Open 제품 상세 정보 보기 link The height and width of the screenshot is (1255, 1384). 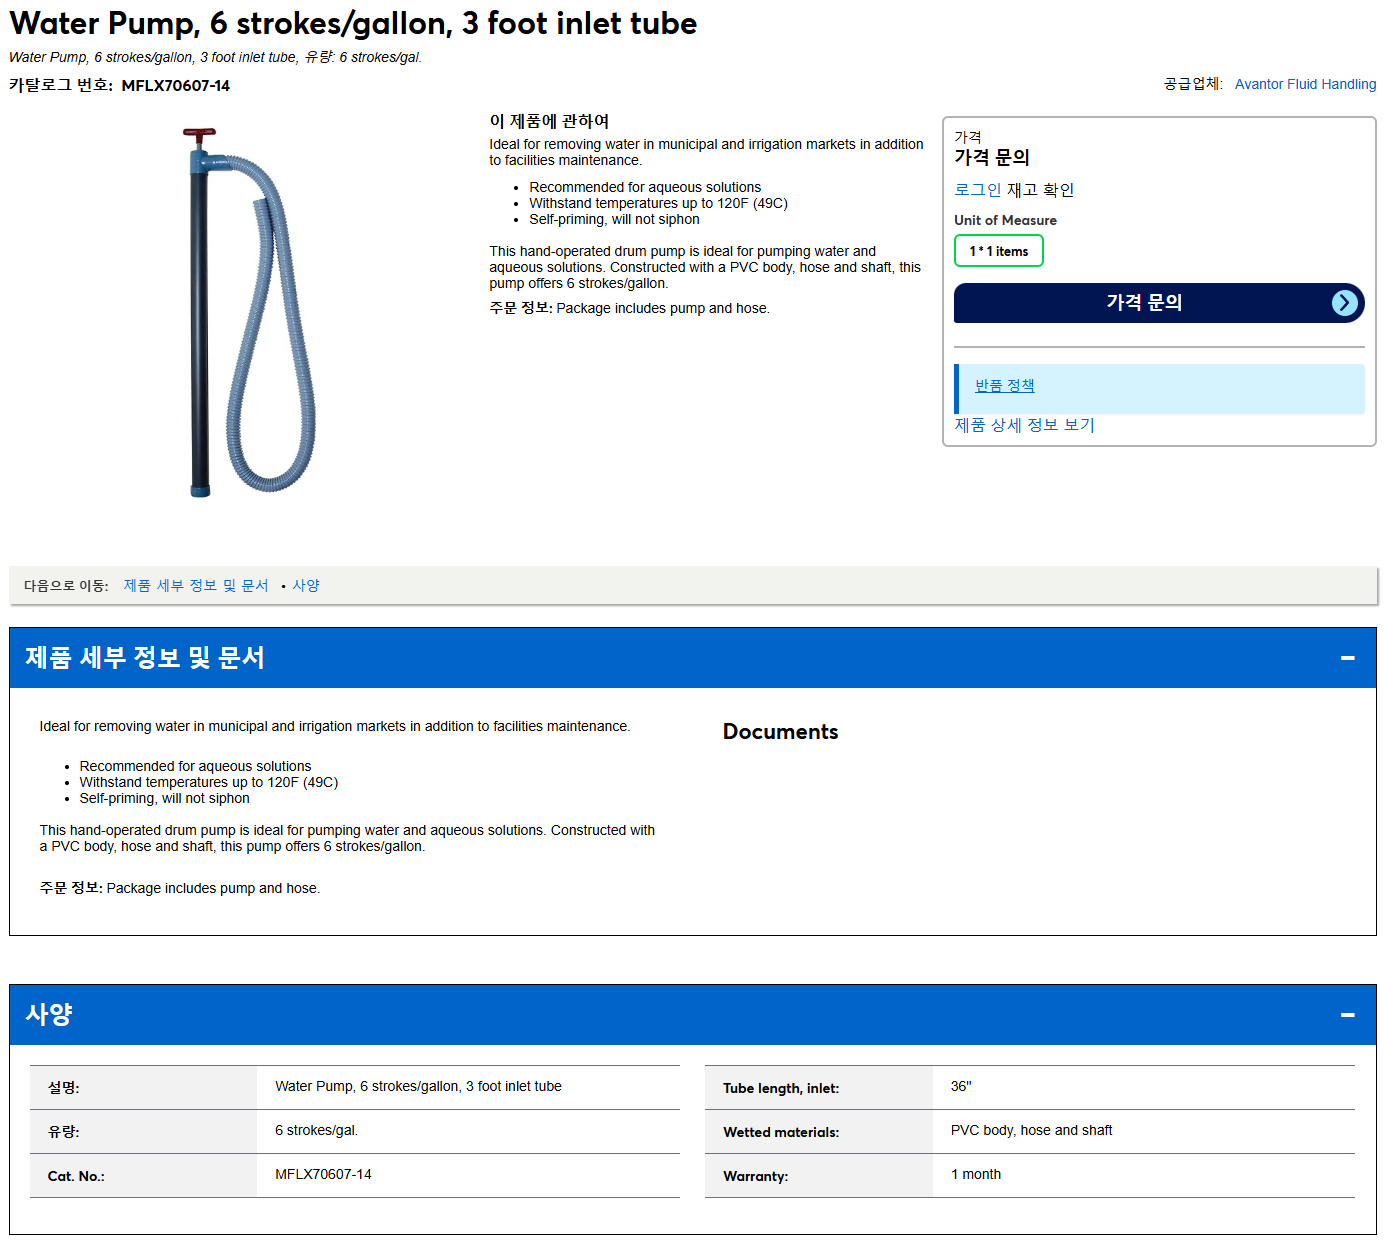click(x=1024, y=425)
